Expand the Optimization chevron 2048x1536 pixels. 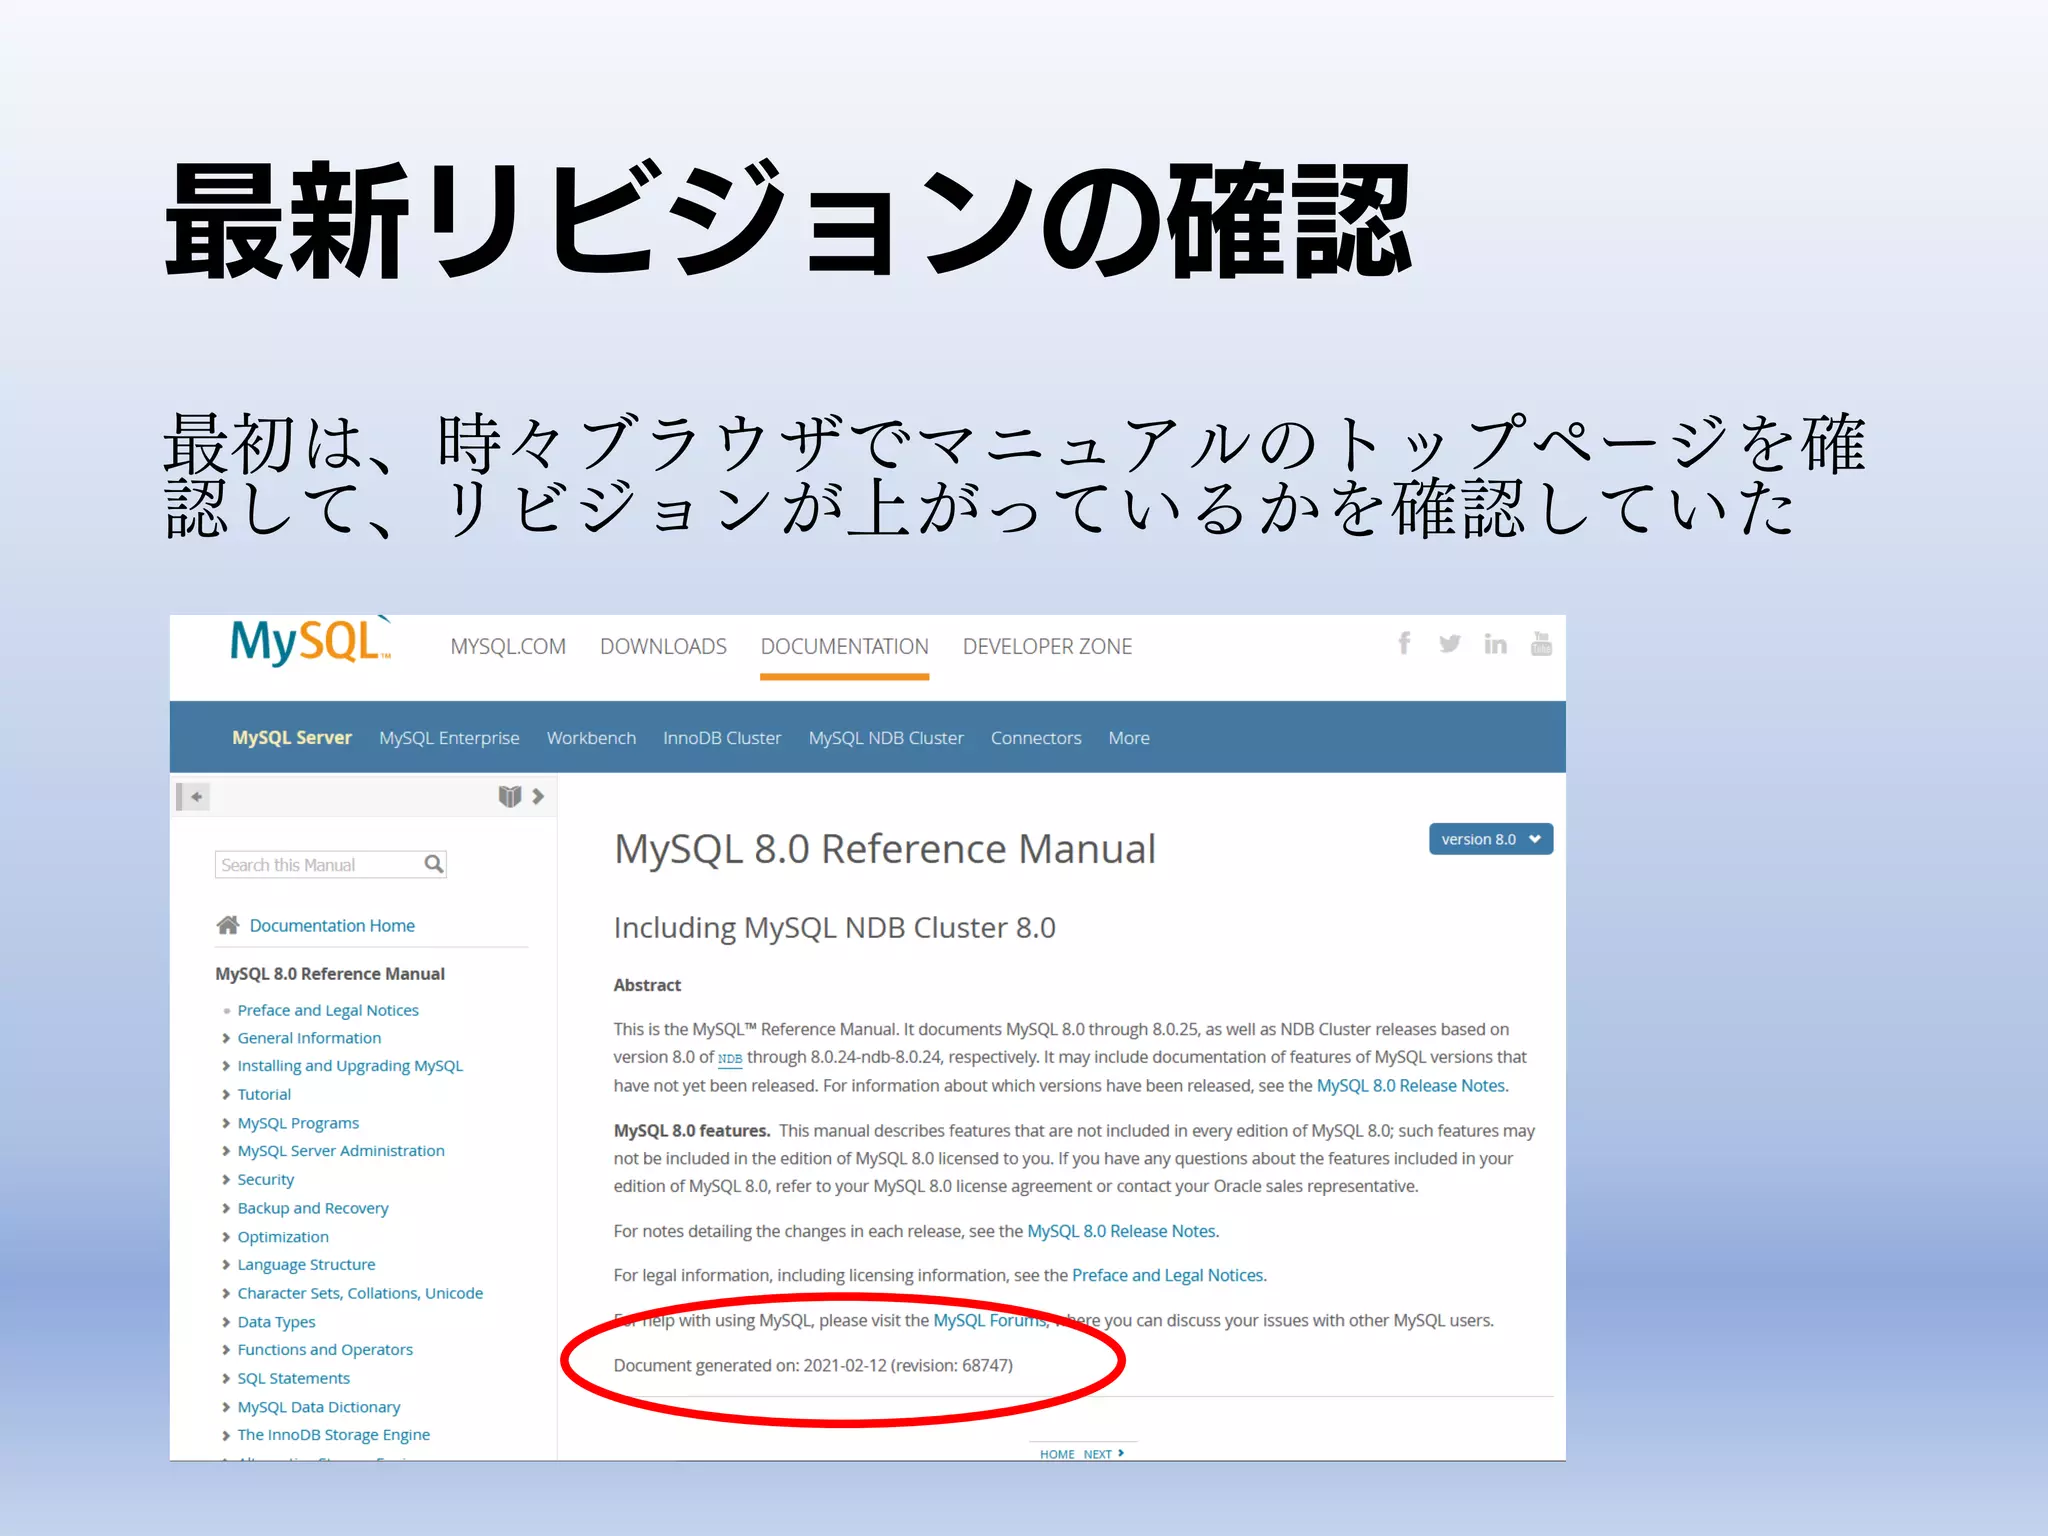(226, 1237)
